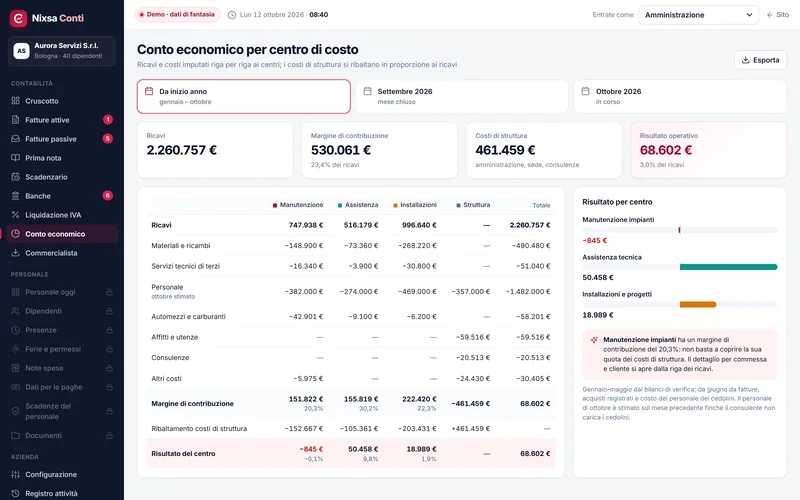Click the lock icon beside Dati per le paghe
The height and width of the screenshot is (500, 800).
tap(109, 387)
